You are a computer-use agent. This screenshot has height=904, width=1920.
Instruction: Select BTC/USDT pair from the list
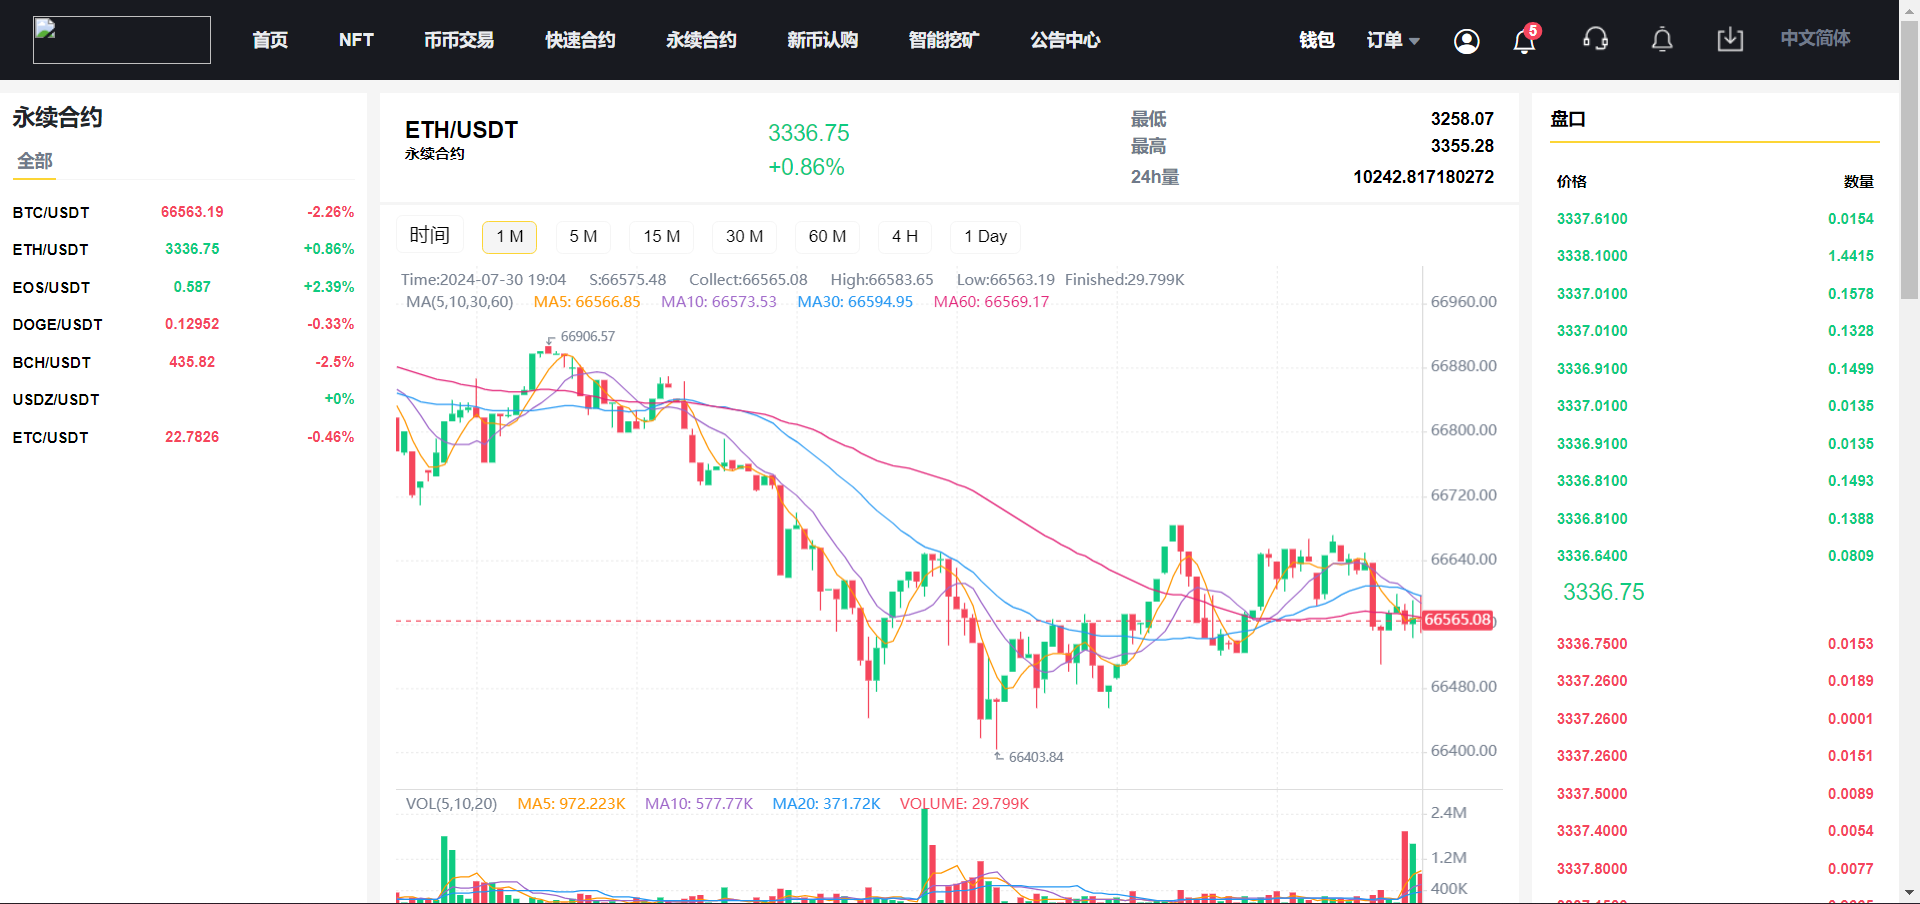[x=51, y=212]
